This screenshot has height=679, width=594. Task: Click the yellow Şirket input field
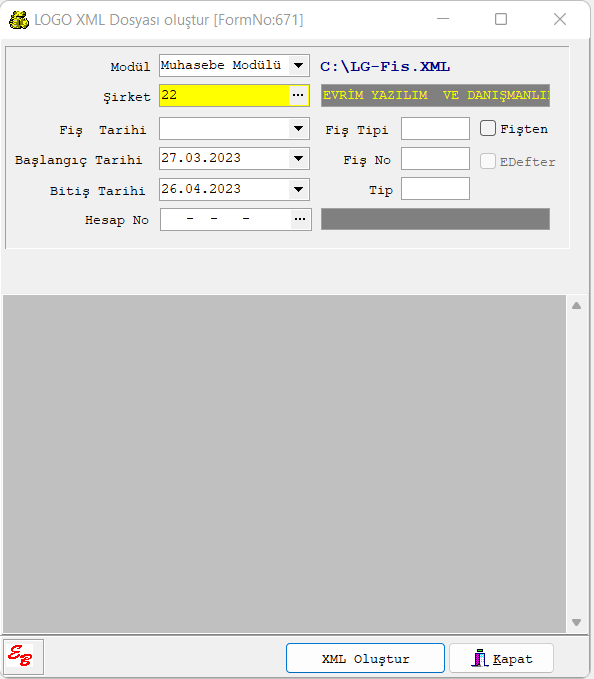[224, 95]
